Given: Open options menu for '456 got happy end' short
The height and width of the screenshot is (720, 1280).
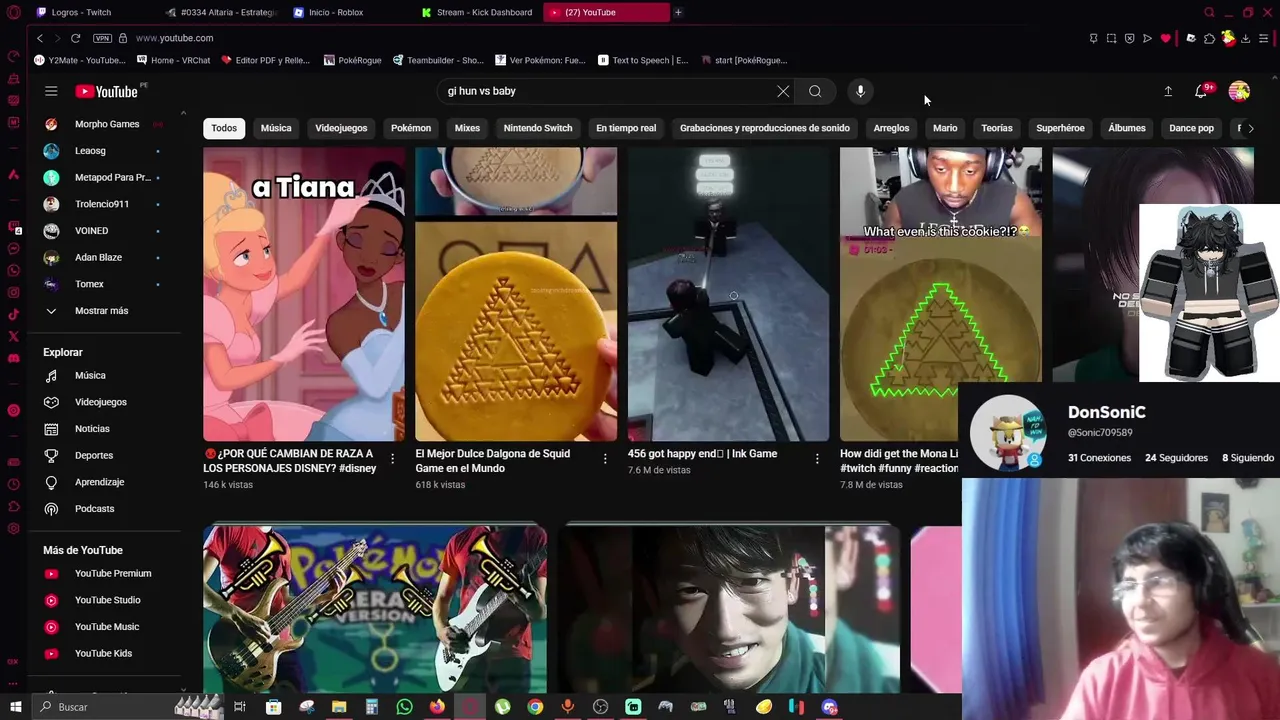Looking at the screenshot, I should (x=817, y=459).
